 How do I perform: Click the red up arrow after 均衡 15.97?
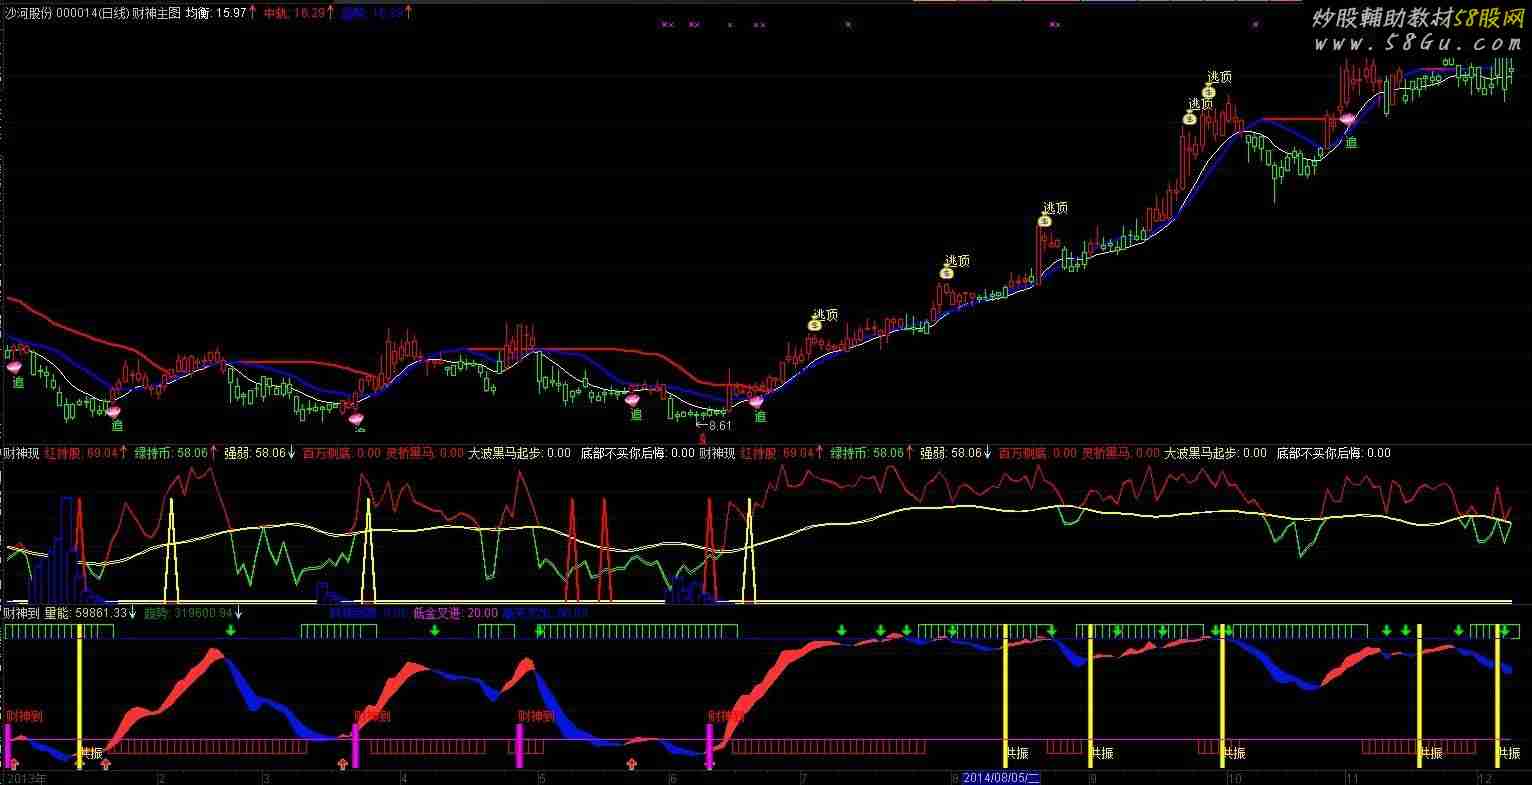pyautogui.click(x=253, y=13)
